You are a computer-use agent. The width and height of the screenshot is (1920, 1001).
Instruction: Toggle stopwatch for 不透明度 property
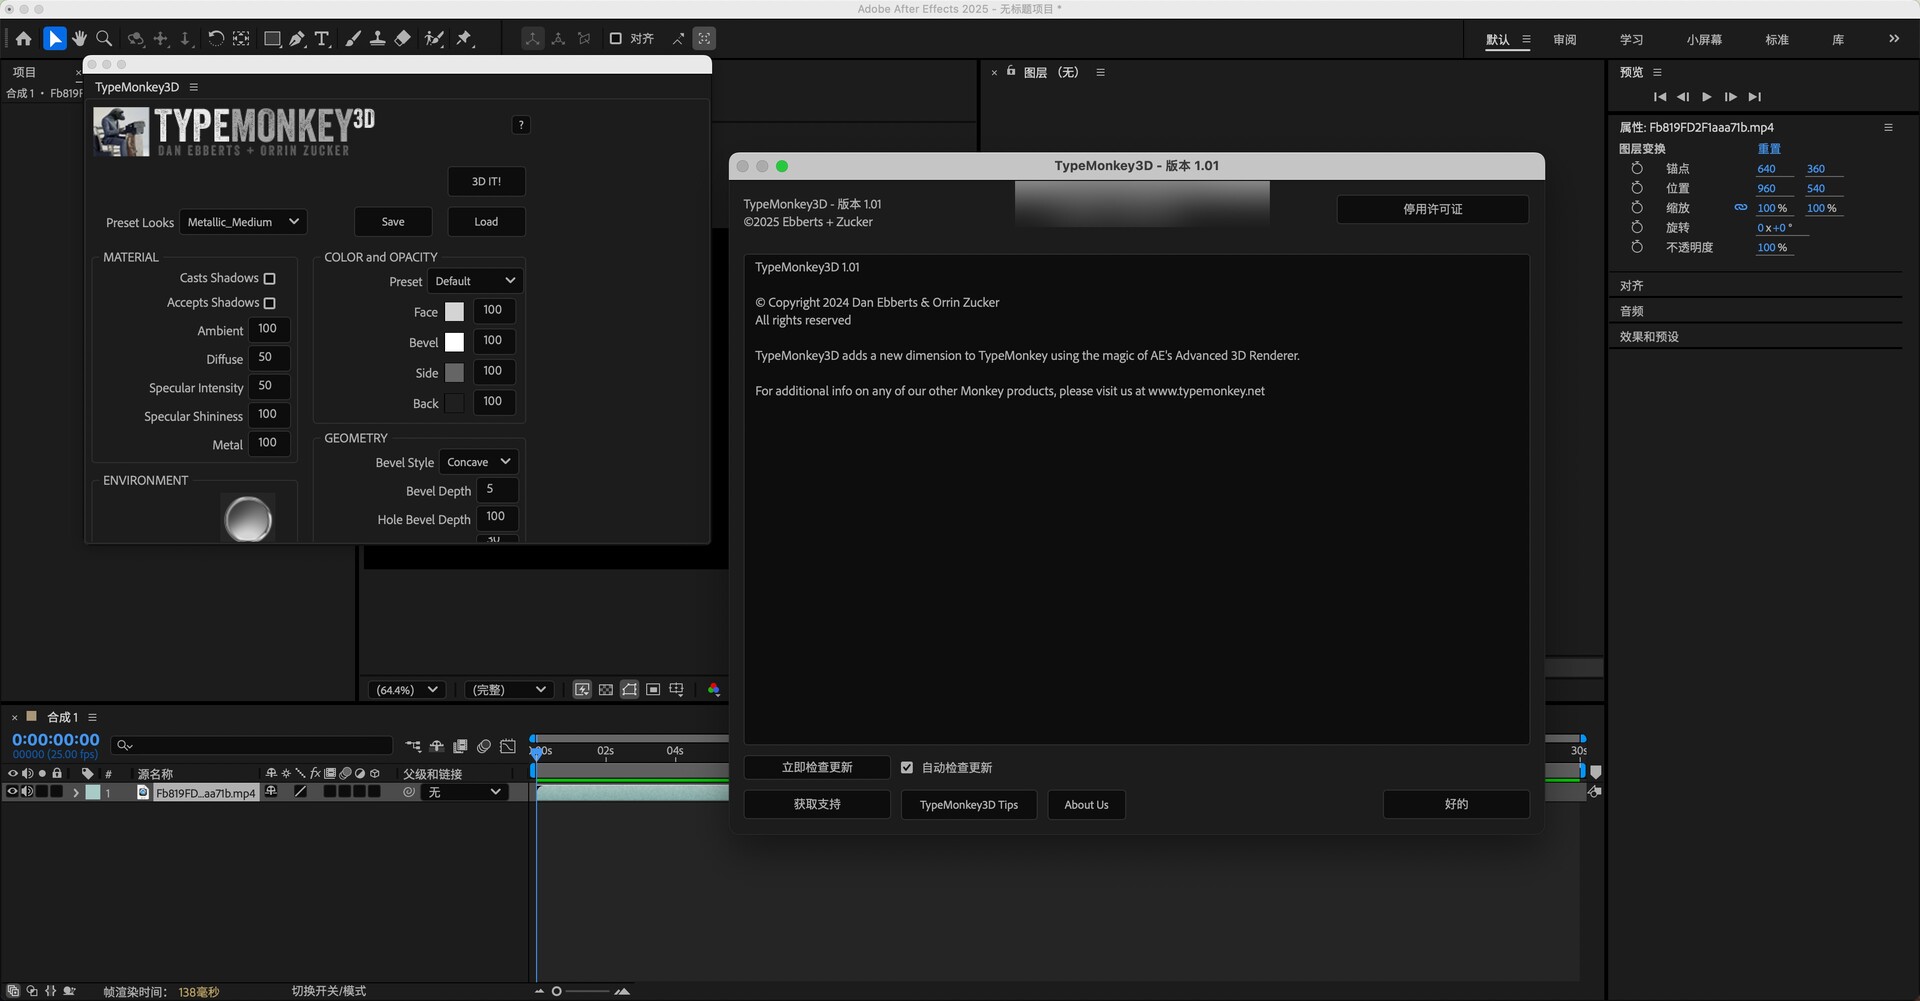(1637, 247)
